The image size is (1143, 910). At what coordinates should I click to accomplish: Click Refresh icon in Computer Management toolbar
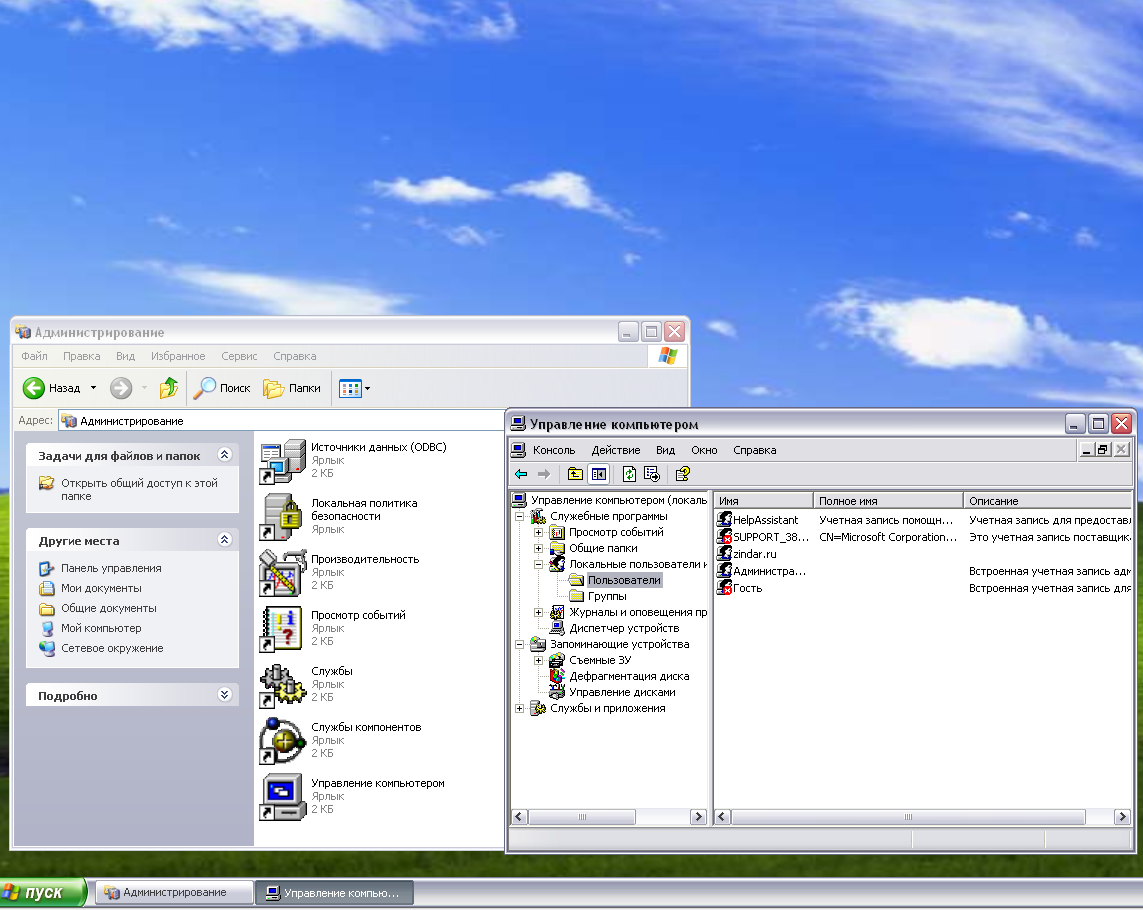coord(629,475)
